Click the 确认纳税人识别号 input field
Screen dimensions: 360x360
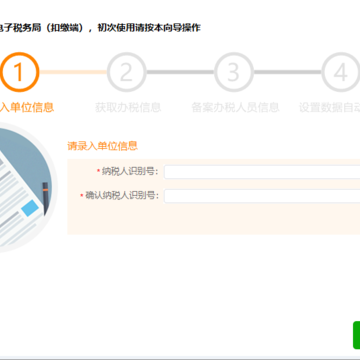(x=262, y=196)
